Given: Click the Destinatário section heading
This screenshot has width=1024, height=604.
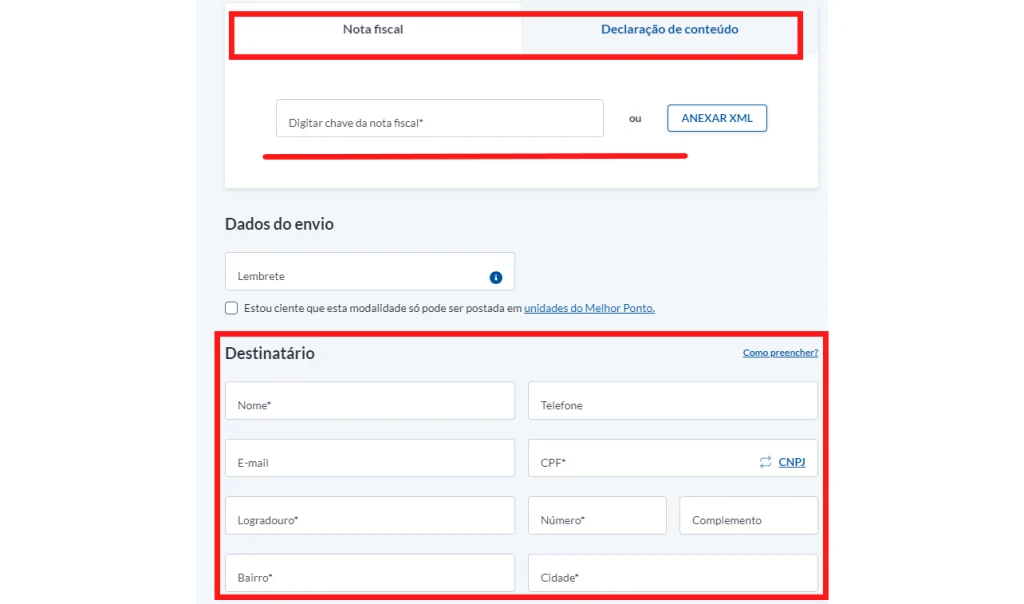Looking at the screenshot, I should [x=270, y=353].
